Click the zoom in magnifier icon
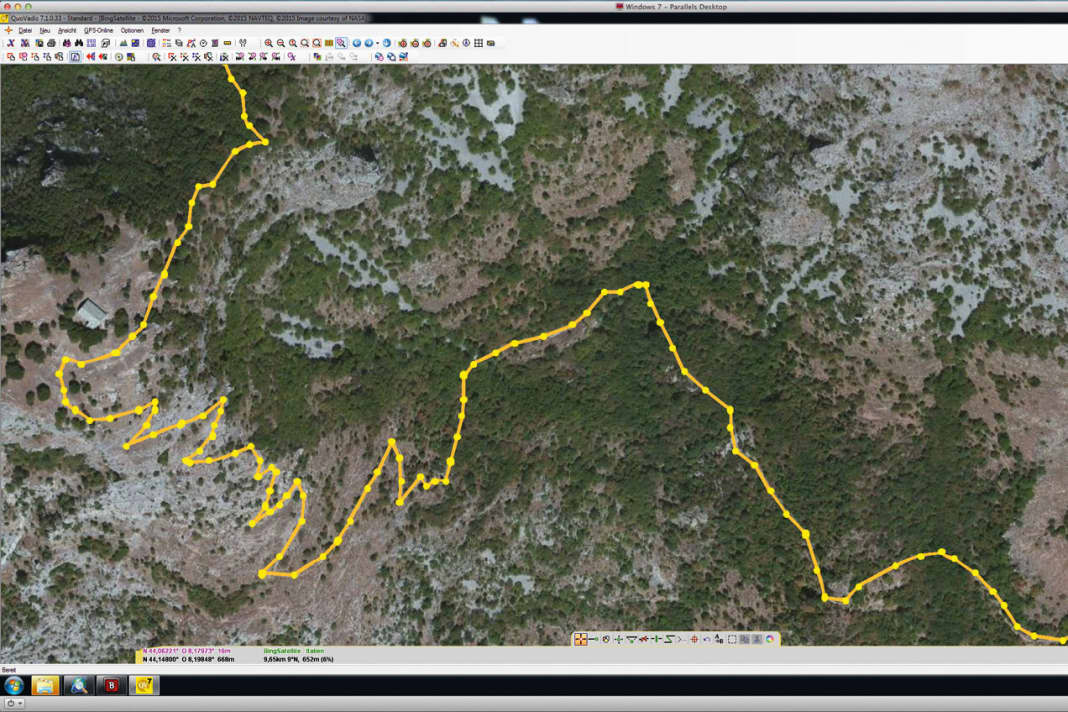 click(x=269, y=43)
